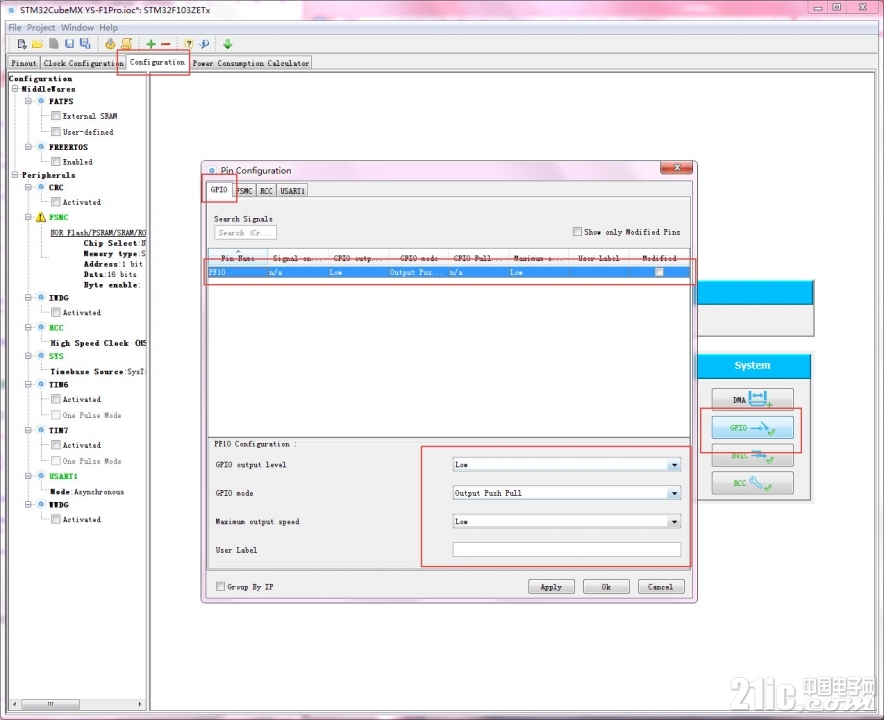Tick the TIM6 Activated checkbox

[56, 399]
